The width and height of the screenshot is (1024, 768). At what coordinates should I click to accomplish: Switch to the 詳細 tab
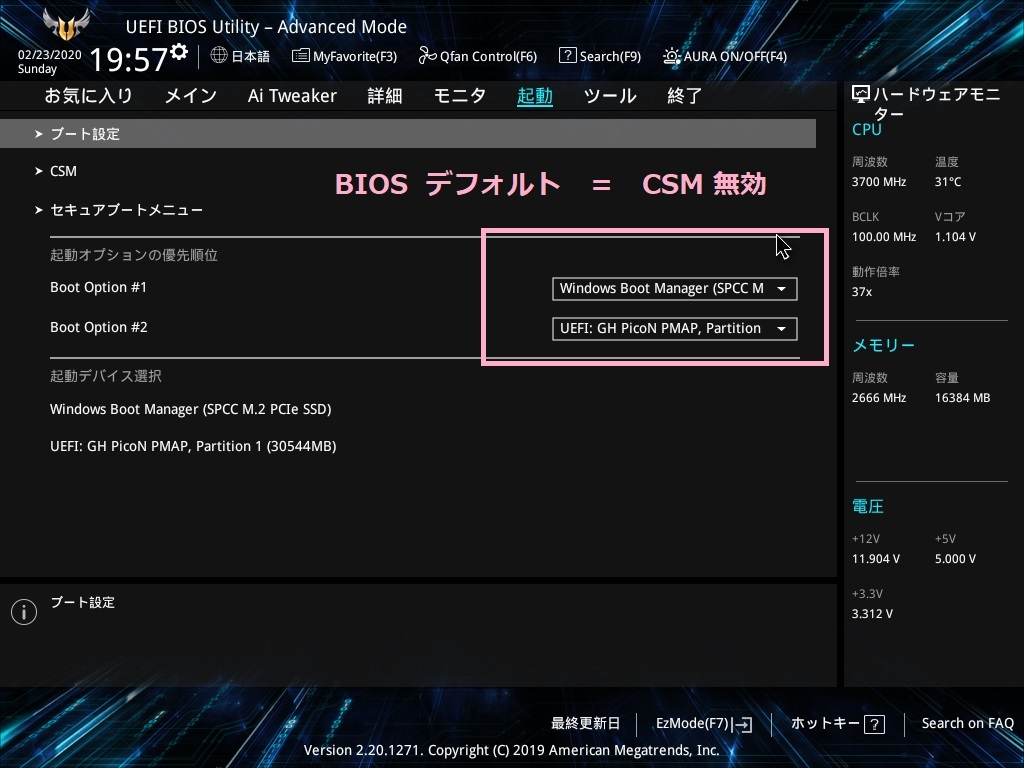coord(385,96)
